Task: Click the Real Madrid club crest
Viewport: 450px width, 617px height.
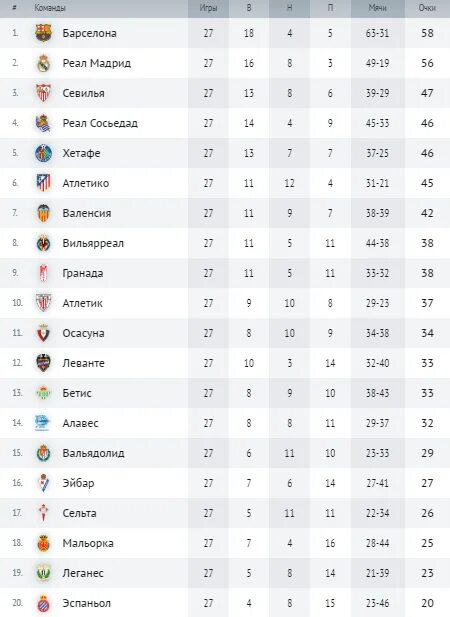Action: click(x=43, y=63)
